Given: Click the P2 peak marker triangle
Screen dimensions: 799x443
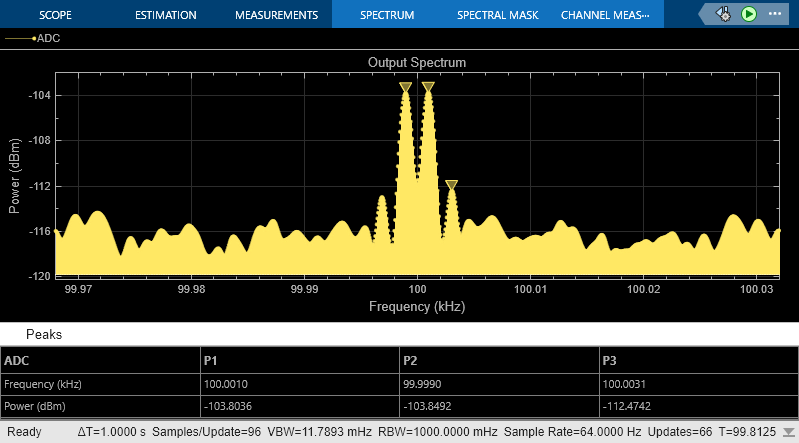Looking at the screenshot, I should click(405, 88).
